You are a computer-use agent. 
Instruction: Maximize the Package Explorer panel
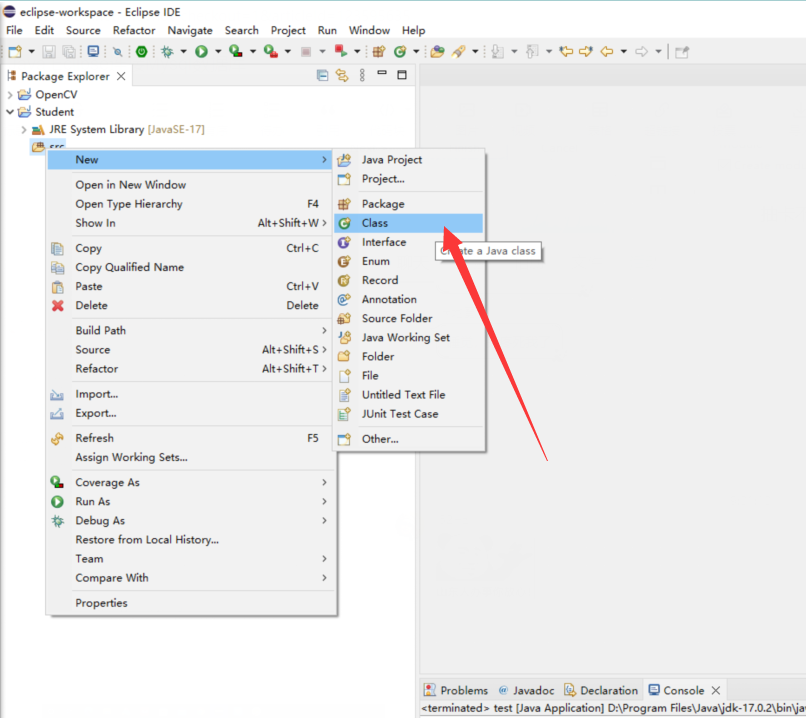click(402, 75)
